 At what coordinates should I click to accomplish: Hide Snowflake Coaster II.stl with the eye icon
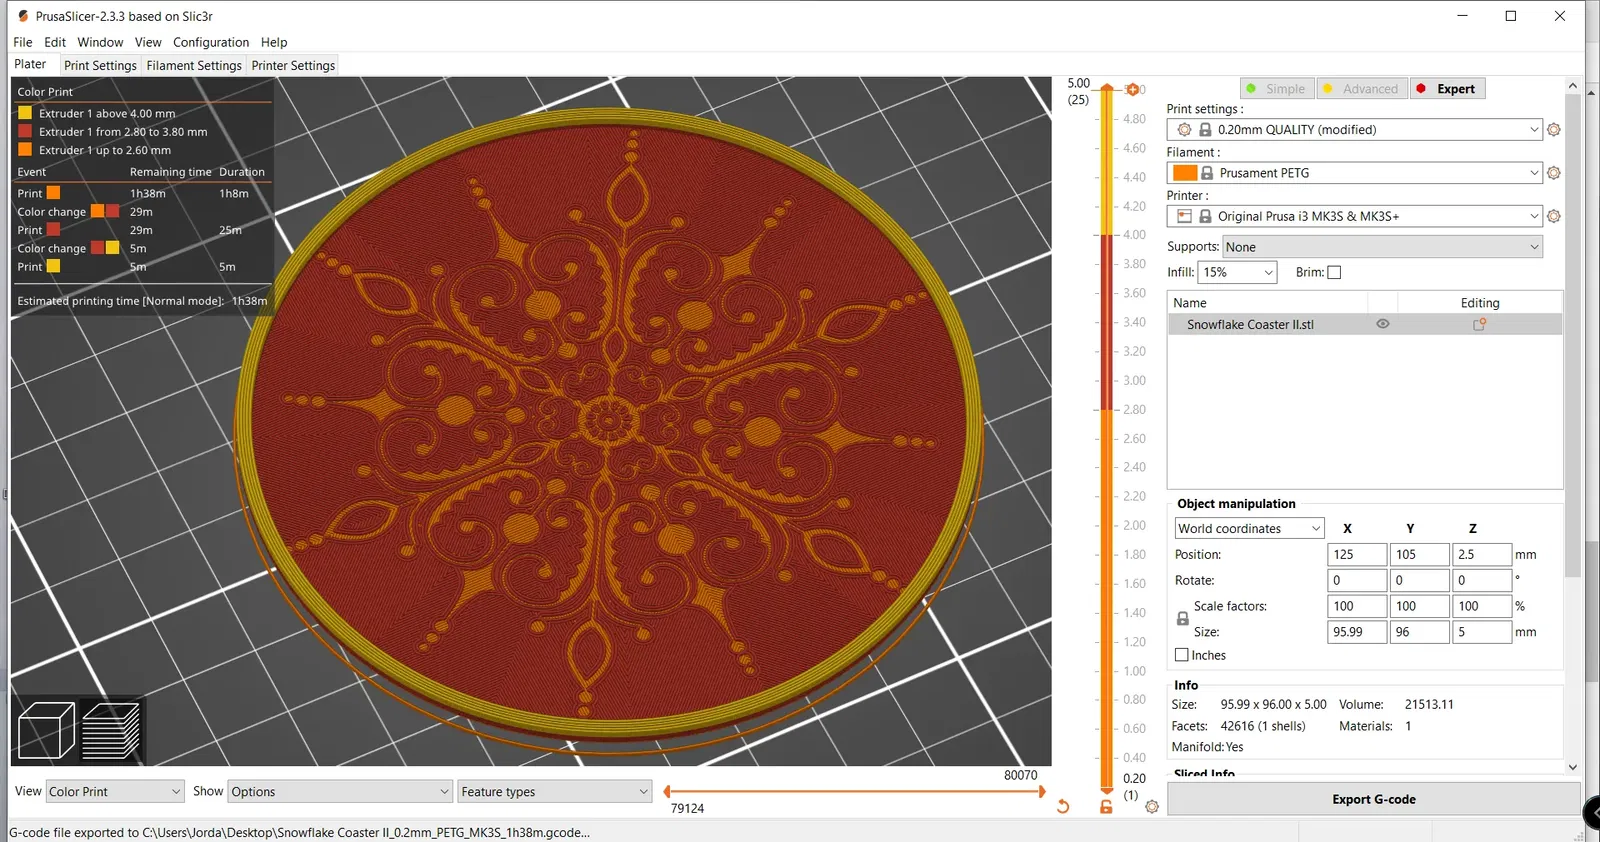pyautogui.click(x=1383, y=324)
